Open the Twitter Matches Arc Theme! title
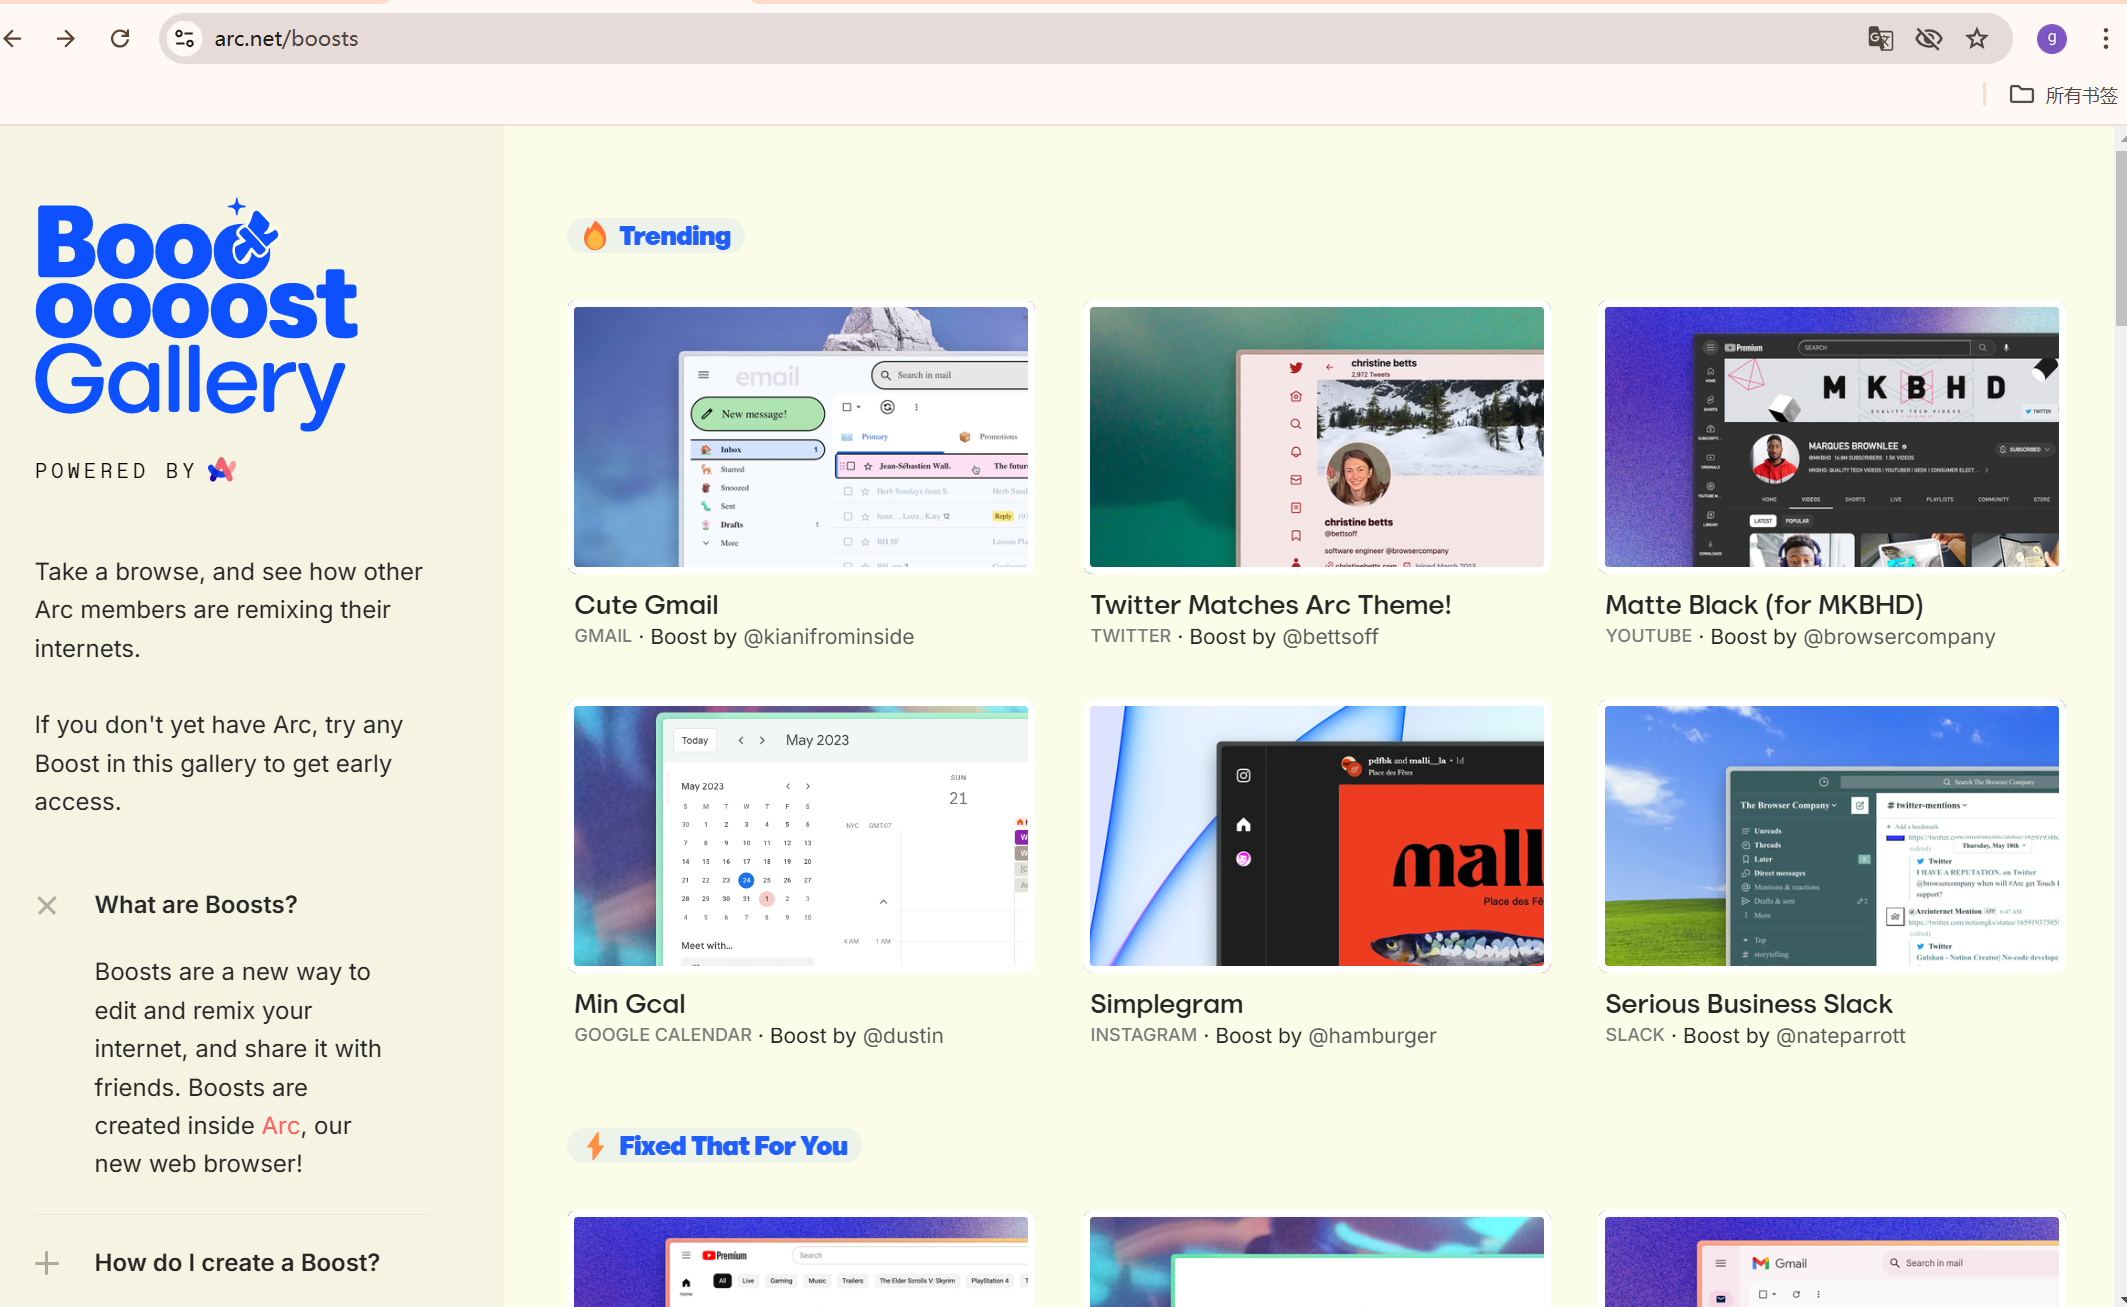This screenshot has height=1307, width=2127. coord(1271,605)
